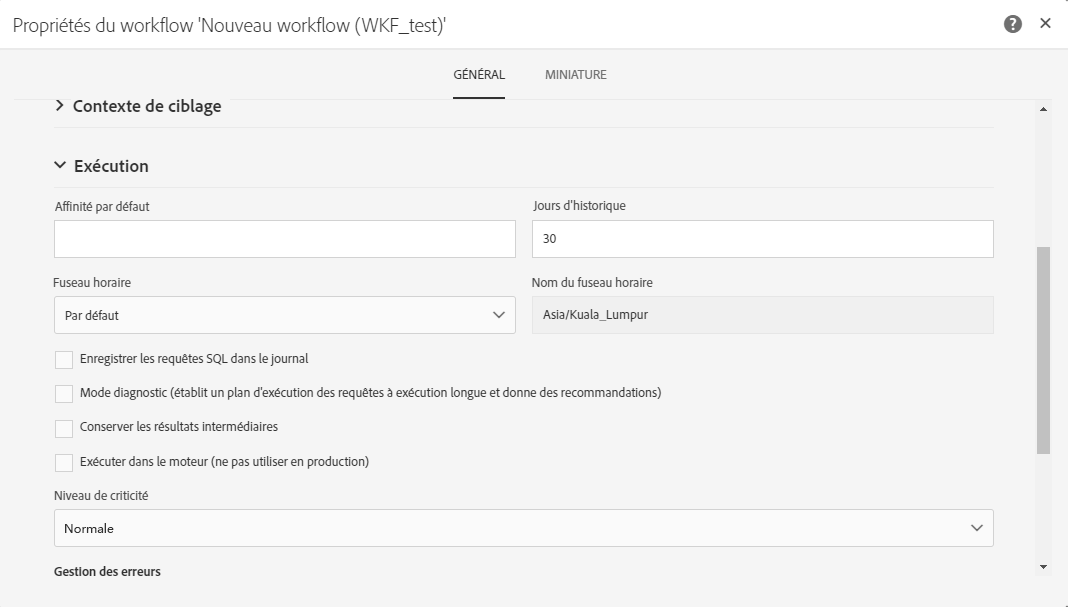Focus the Jours d'historique field
Viewport: 1068px width, 607px height.
point(762,239)
